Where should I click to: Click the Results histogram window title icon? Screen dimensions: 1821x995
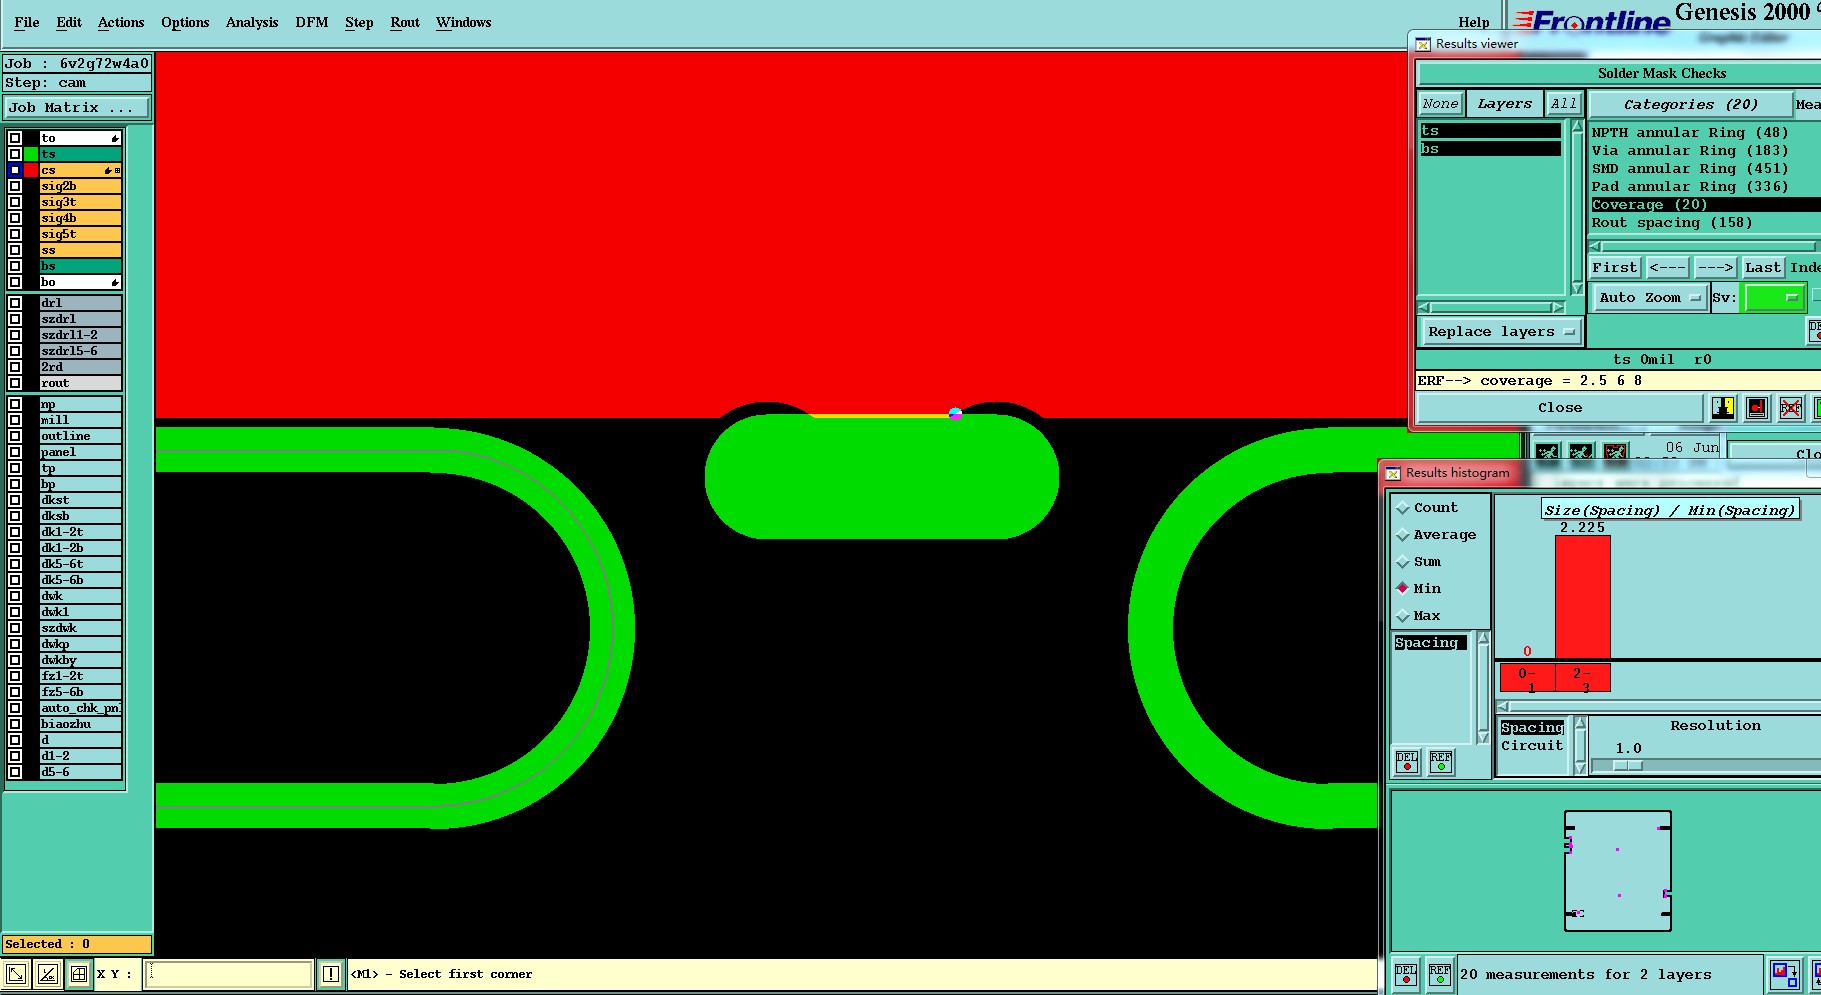pyautogui.click(x=1393, y=473)
